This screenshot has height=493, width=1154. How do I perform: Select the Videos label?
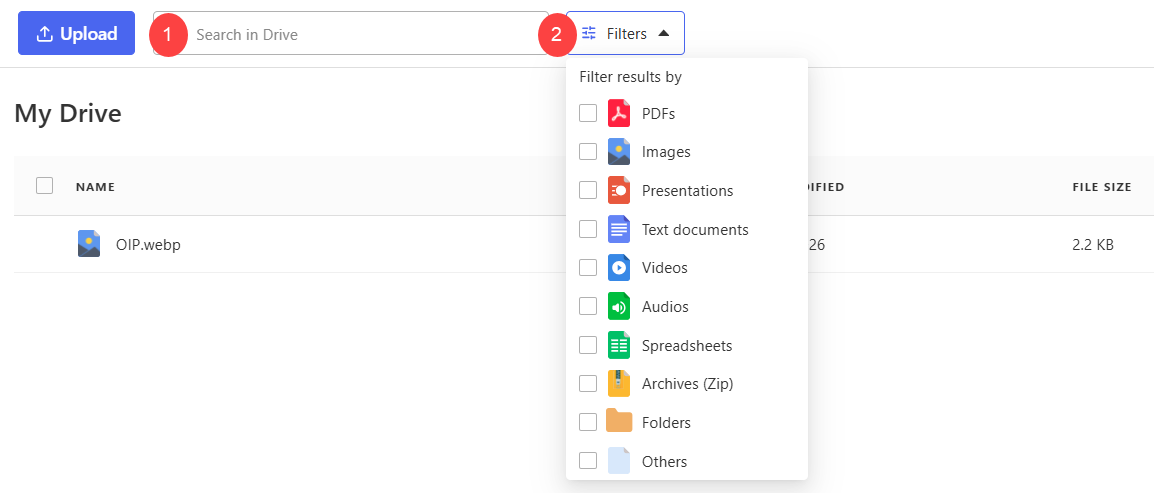point(665,268)
